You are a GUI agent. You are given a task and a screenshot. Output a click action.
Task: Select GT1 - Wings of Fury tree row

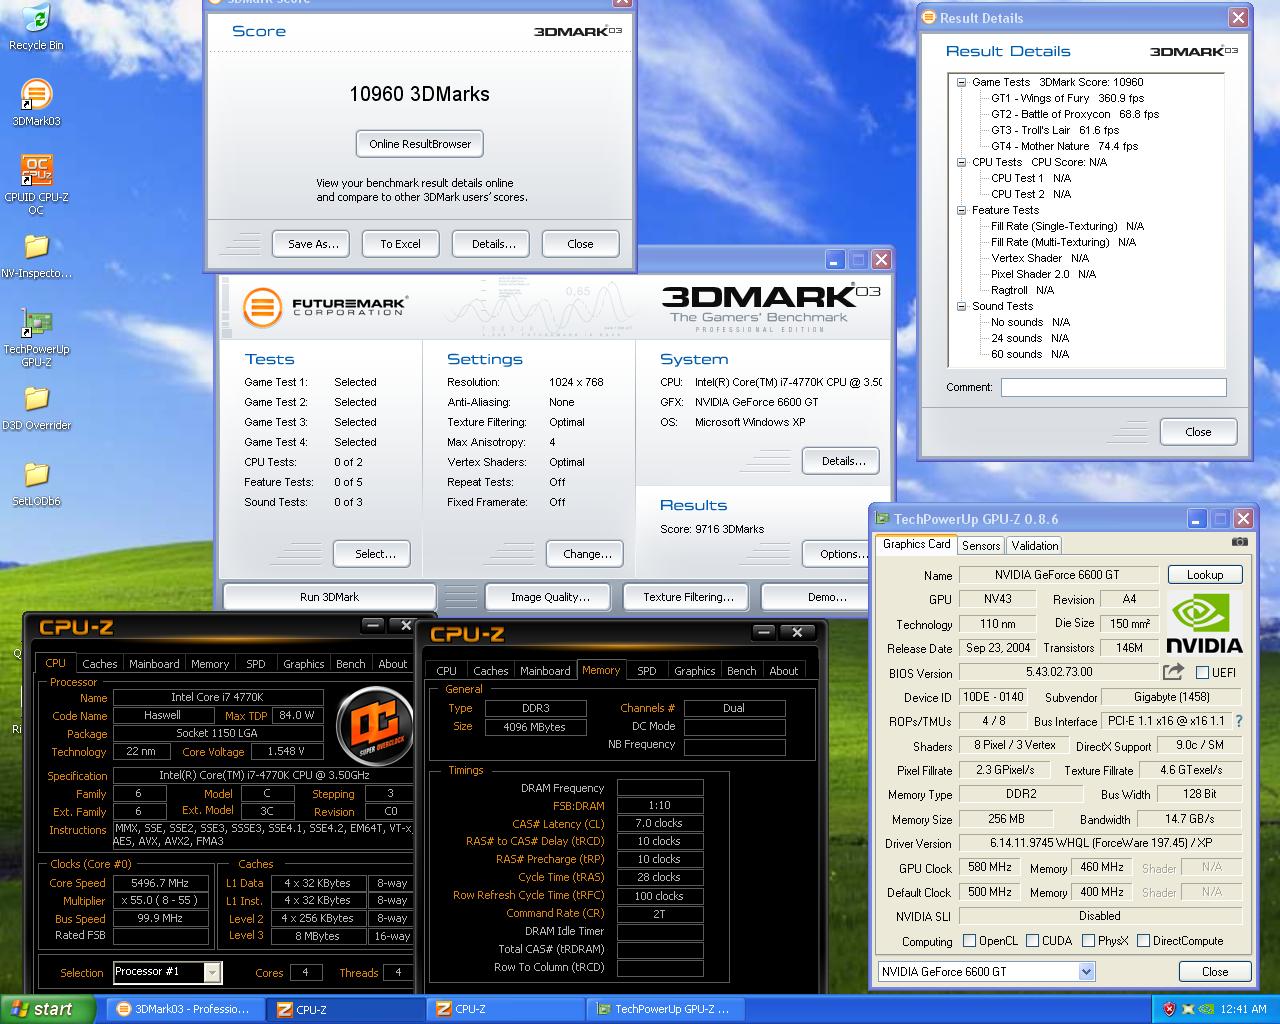click(1067, 98)
